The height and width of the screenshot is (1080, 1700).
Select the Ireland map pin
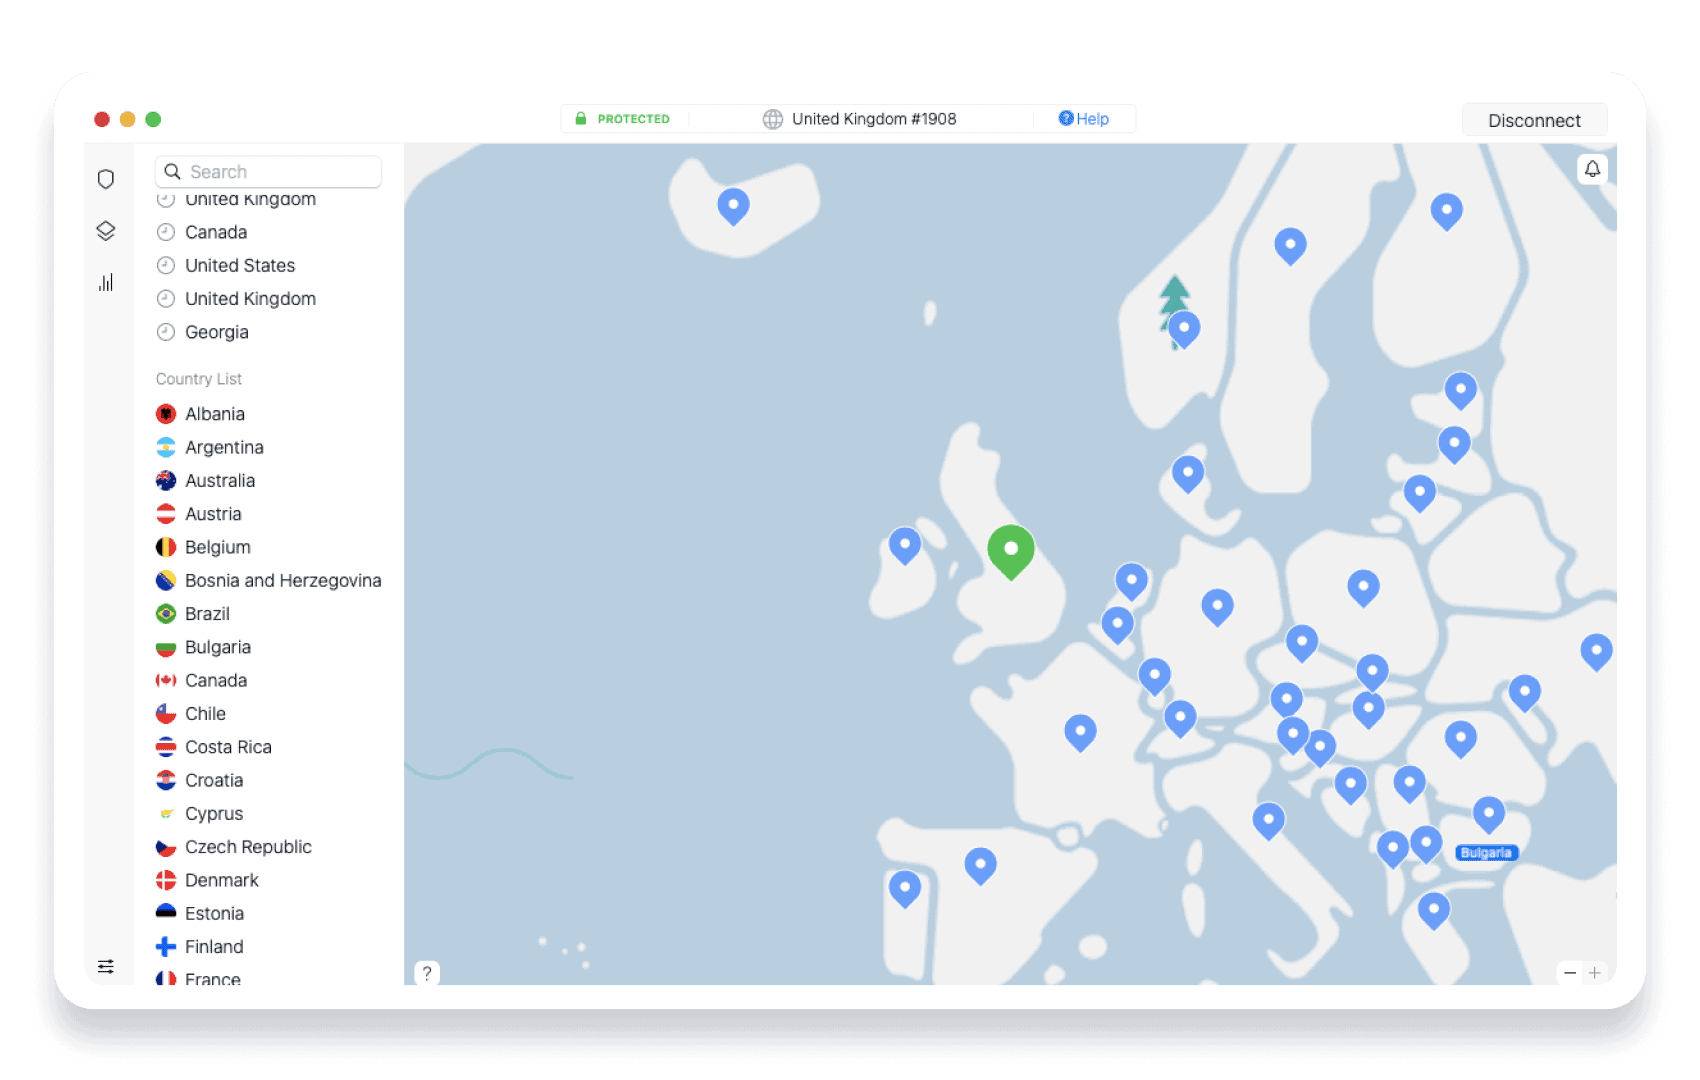click(905, 547)
